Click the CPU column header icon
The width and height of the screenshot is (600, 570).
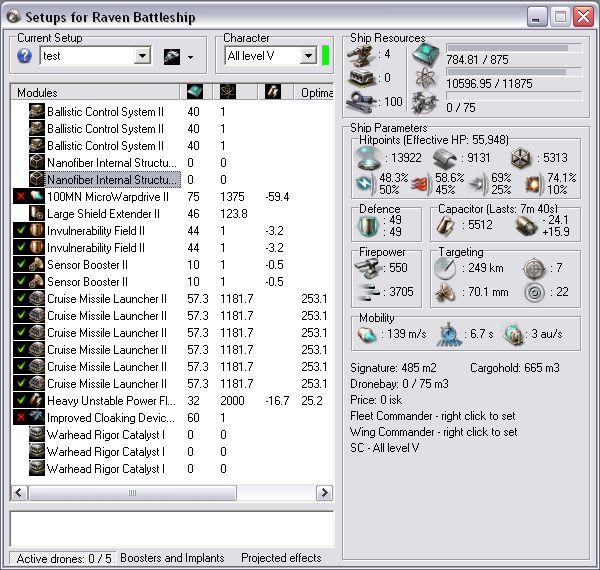click(194, 93)
